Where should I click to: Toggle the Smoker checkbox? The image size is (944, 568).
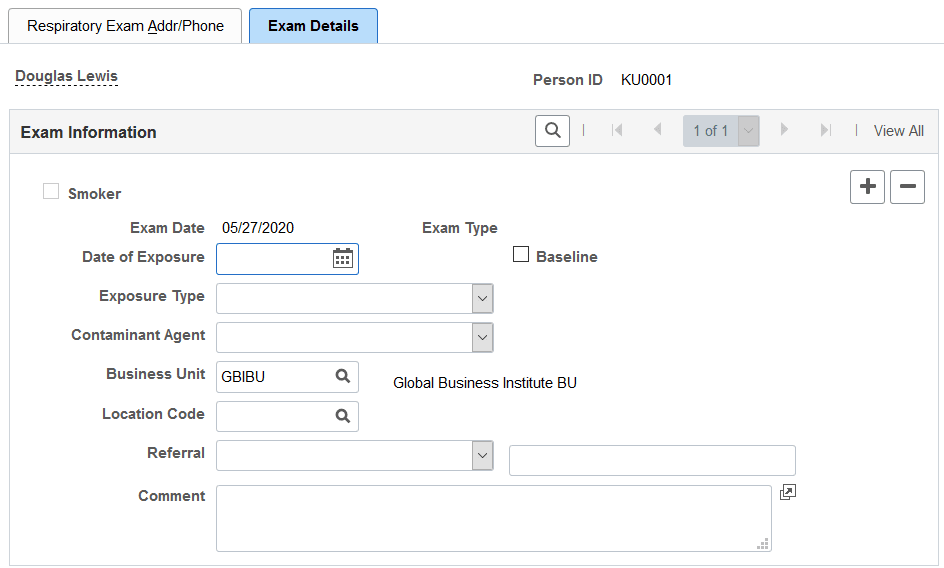tap(51, 192)
